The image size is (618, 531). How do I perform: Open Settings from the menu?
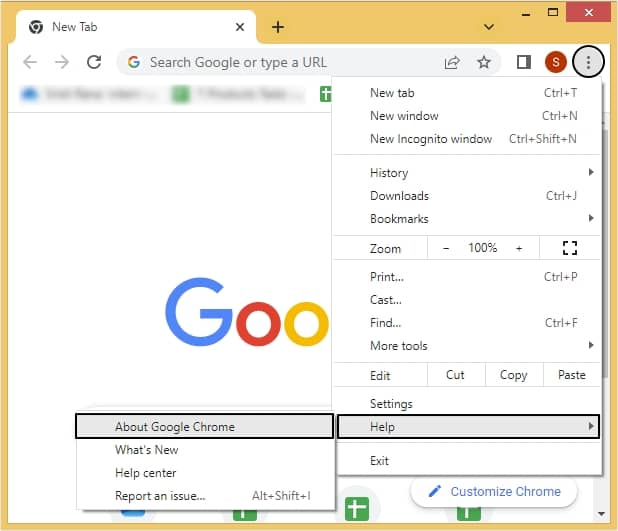pyautogui.click(x=467, y=404)
